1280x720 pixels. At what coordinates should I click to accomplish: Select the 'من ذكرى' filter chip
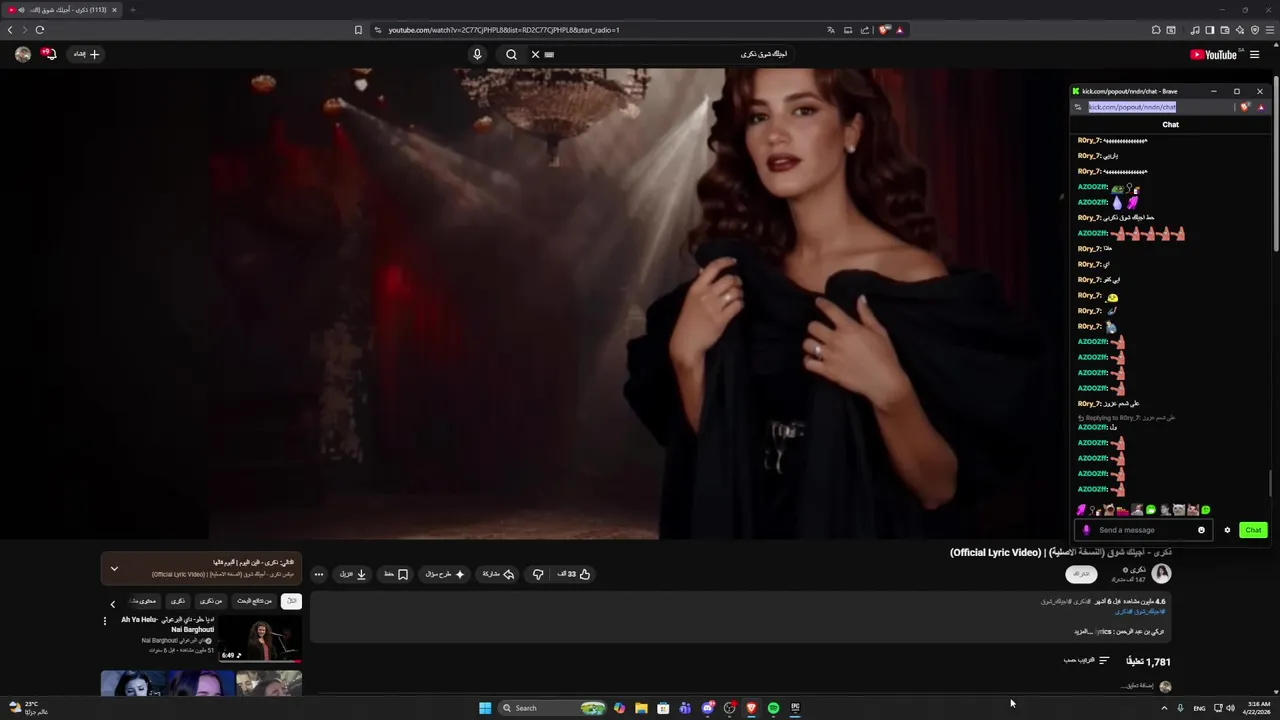(211, 601)
